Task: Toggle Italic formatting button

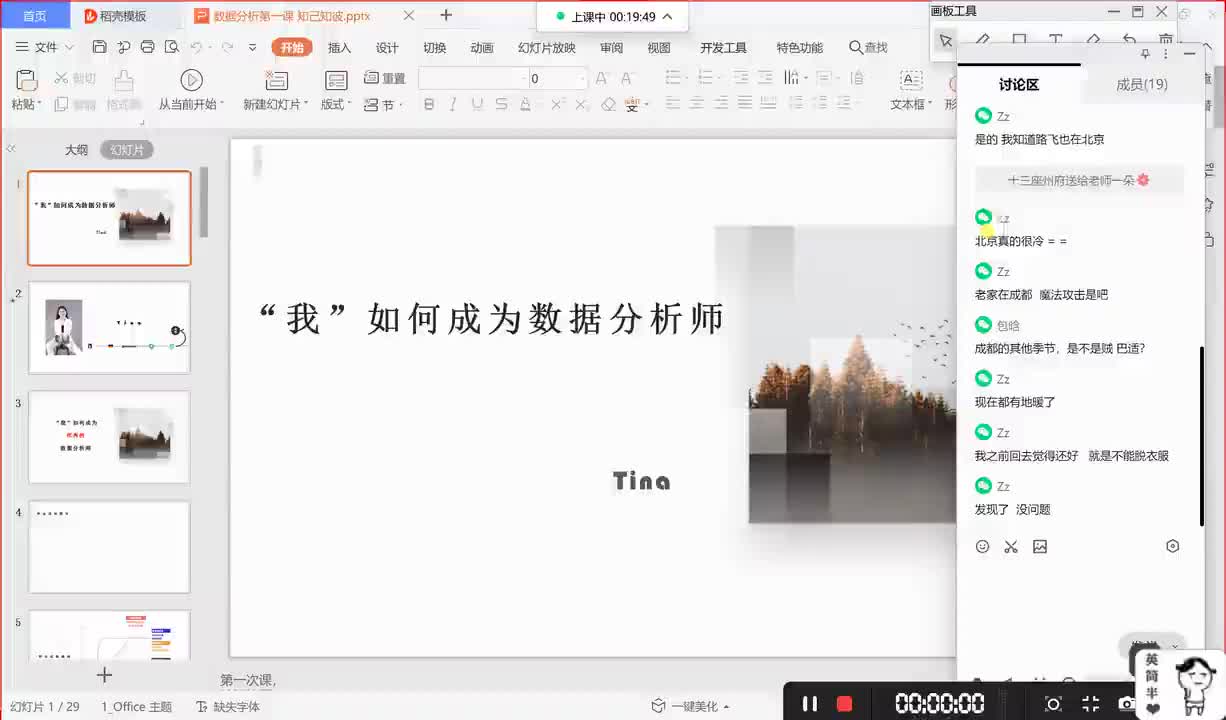Action: [x=453, y=104]
